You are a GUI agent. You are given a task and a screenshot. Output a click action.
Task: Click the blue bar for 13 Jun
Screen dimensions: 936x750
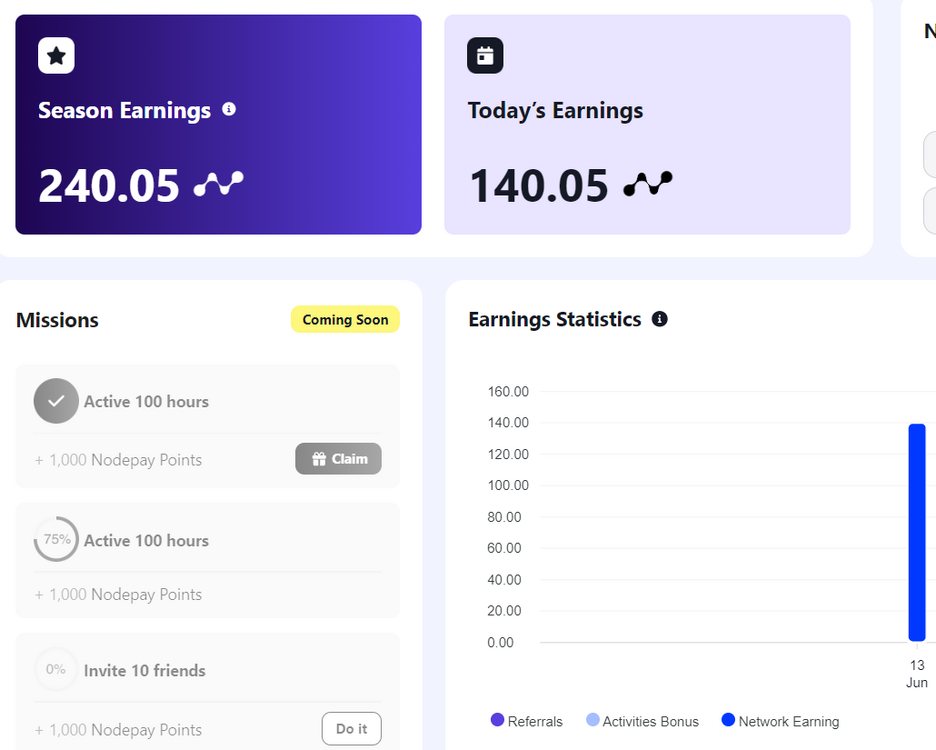917,532
